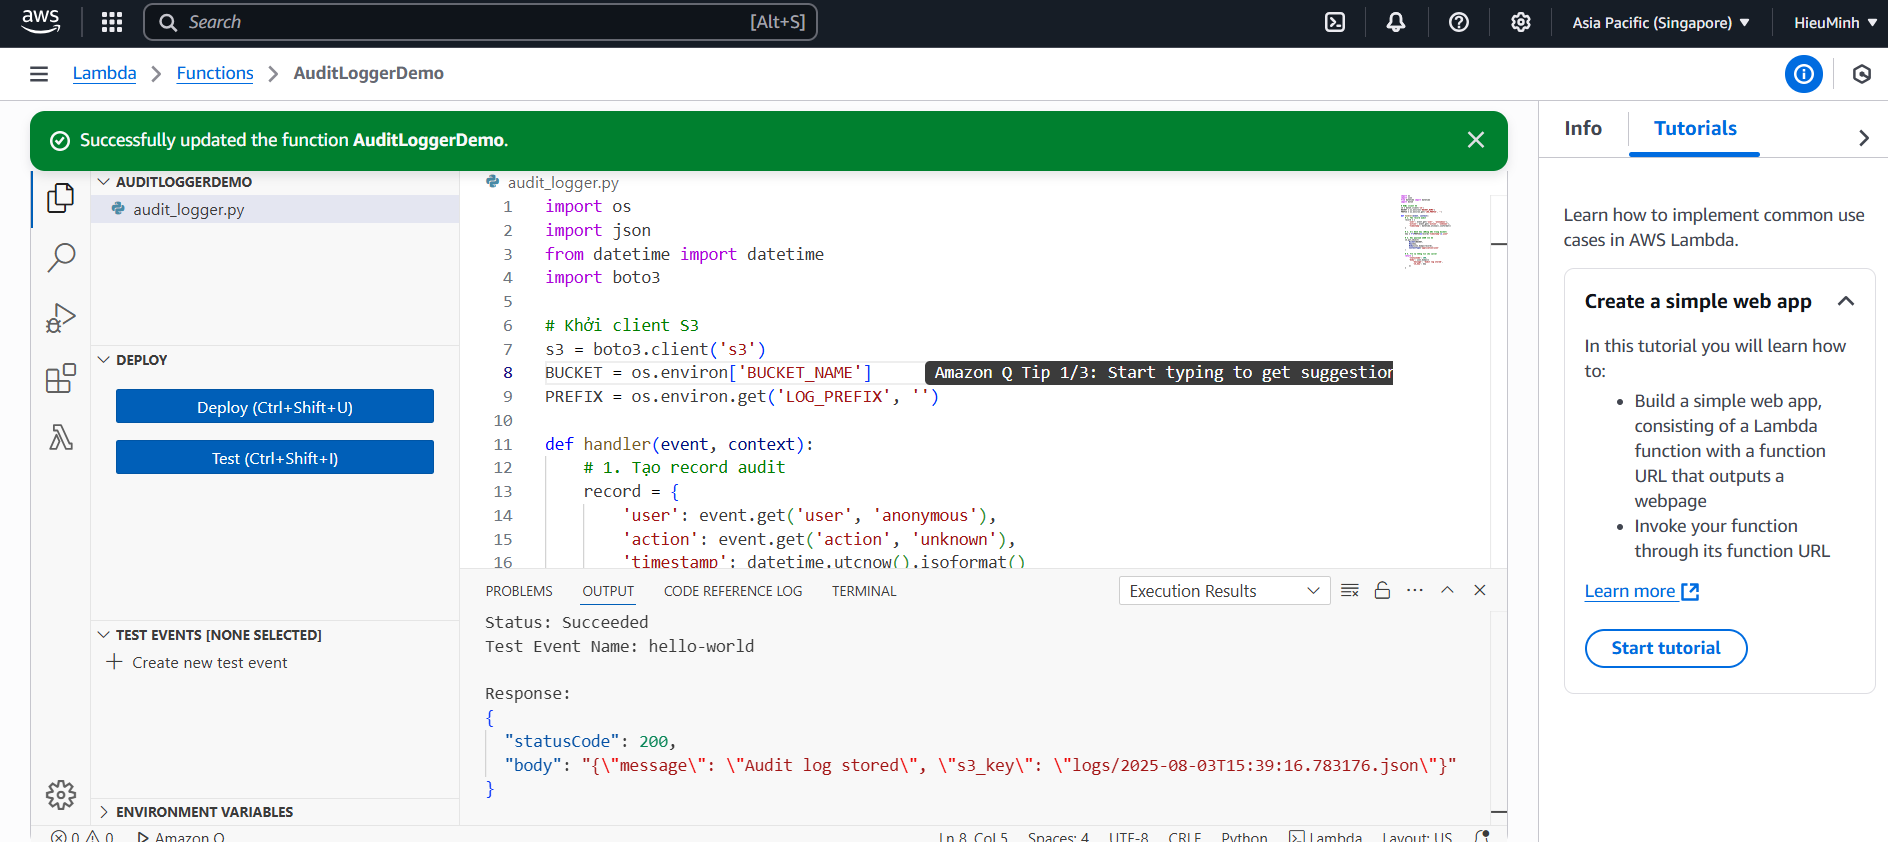Click the hexagon icon beside info circle
Screen dimensions: 1888x842
[x=1862, y=74]
